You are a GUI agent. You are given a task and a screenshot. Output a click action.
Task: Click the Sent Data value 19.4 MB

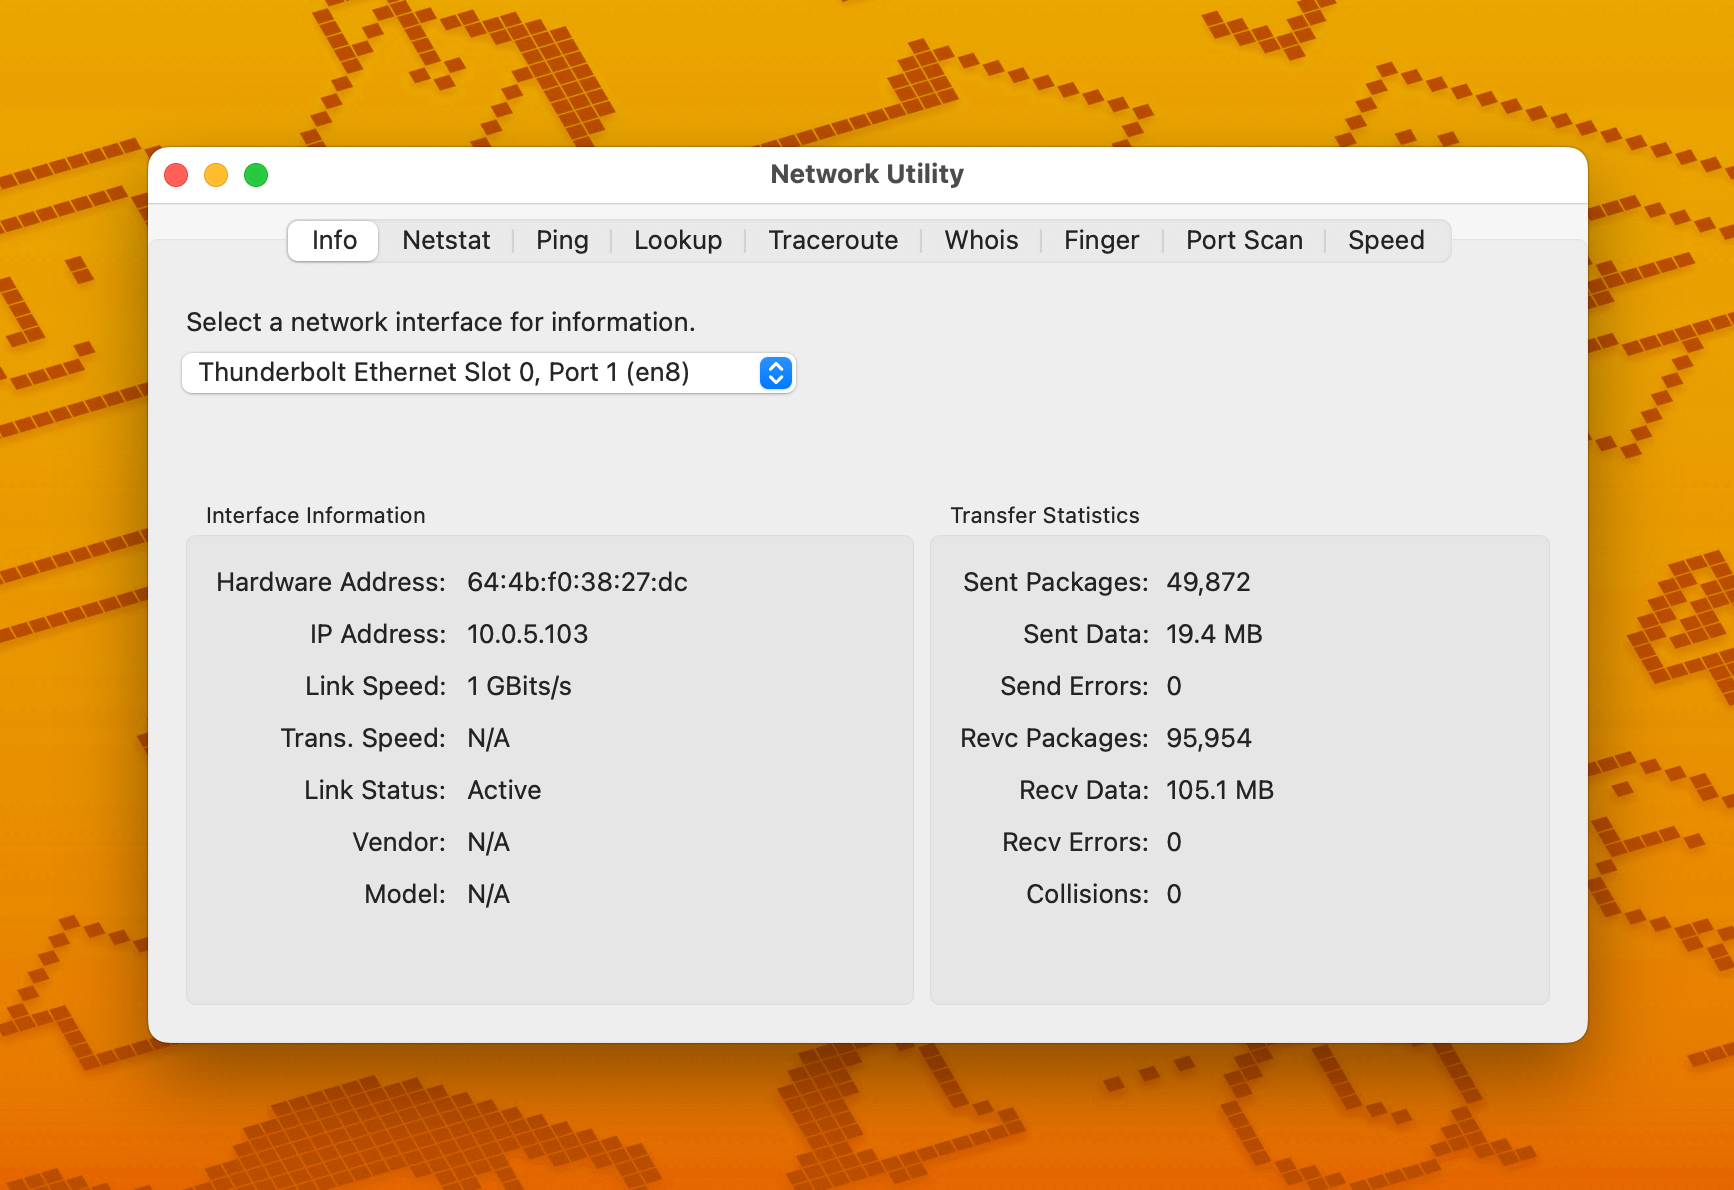pos(1214,634)
